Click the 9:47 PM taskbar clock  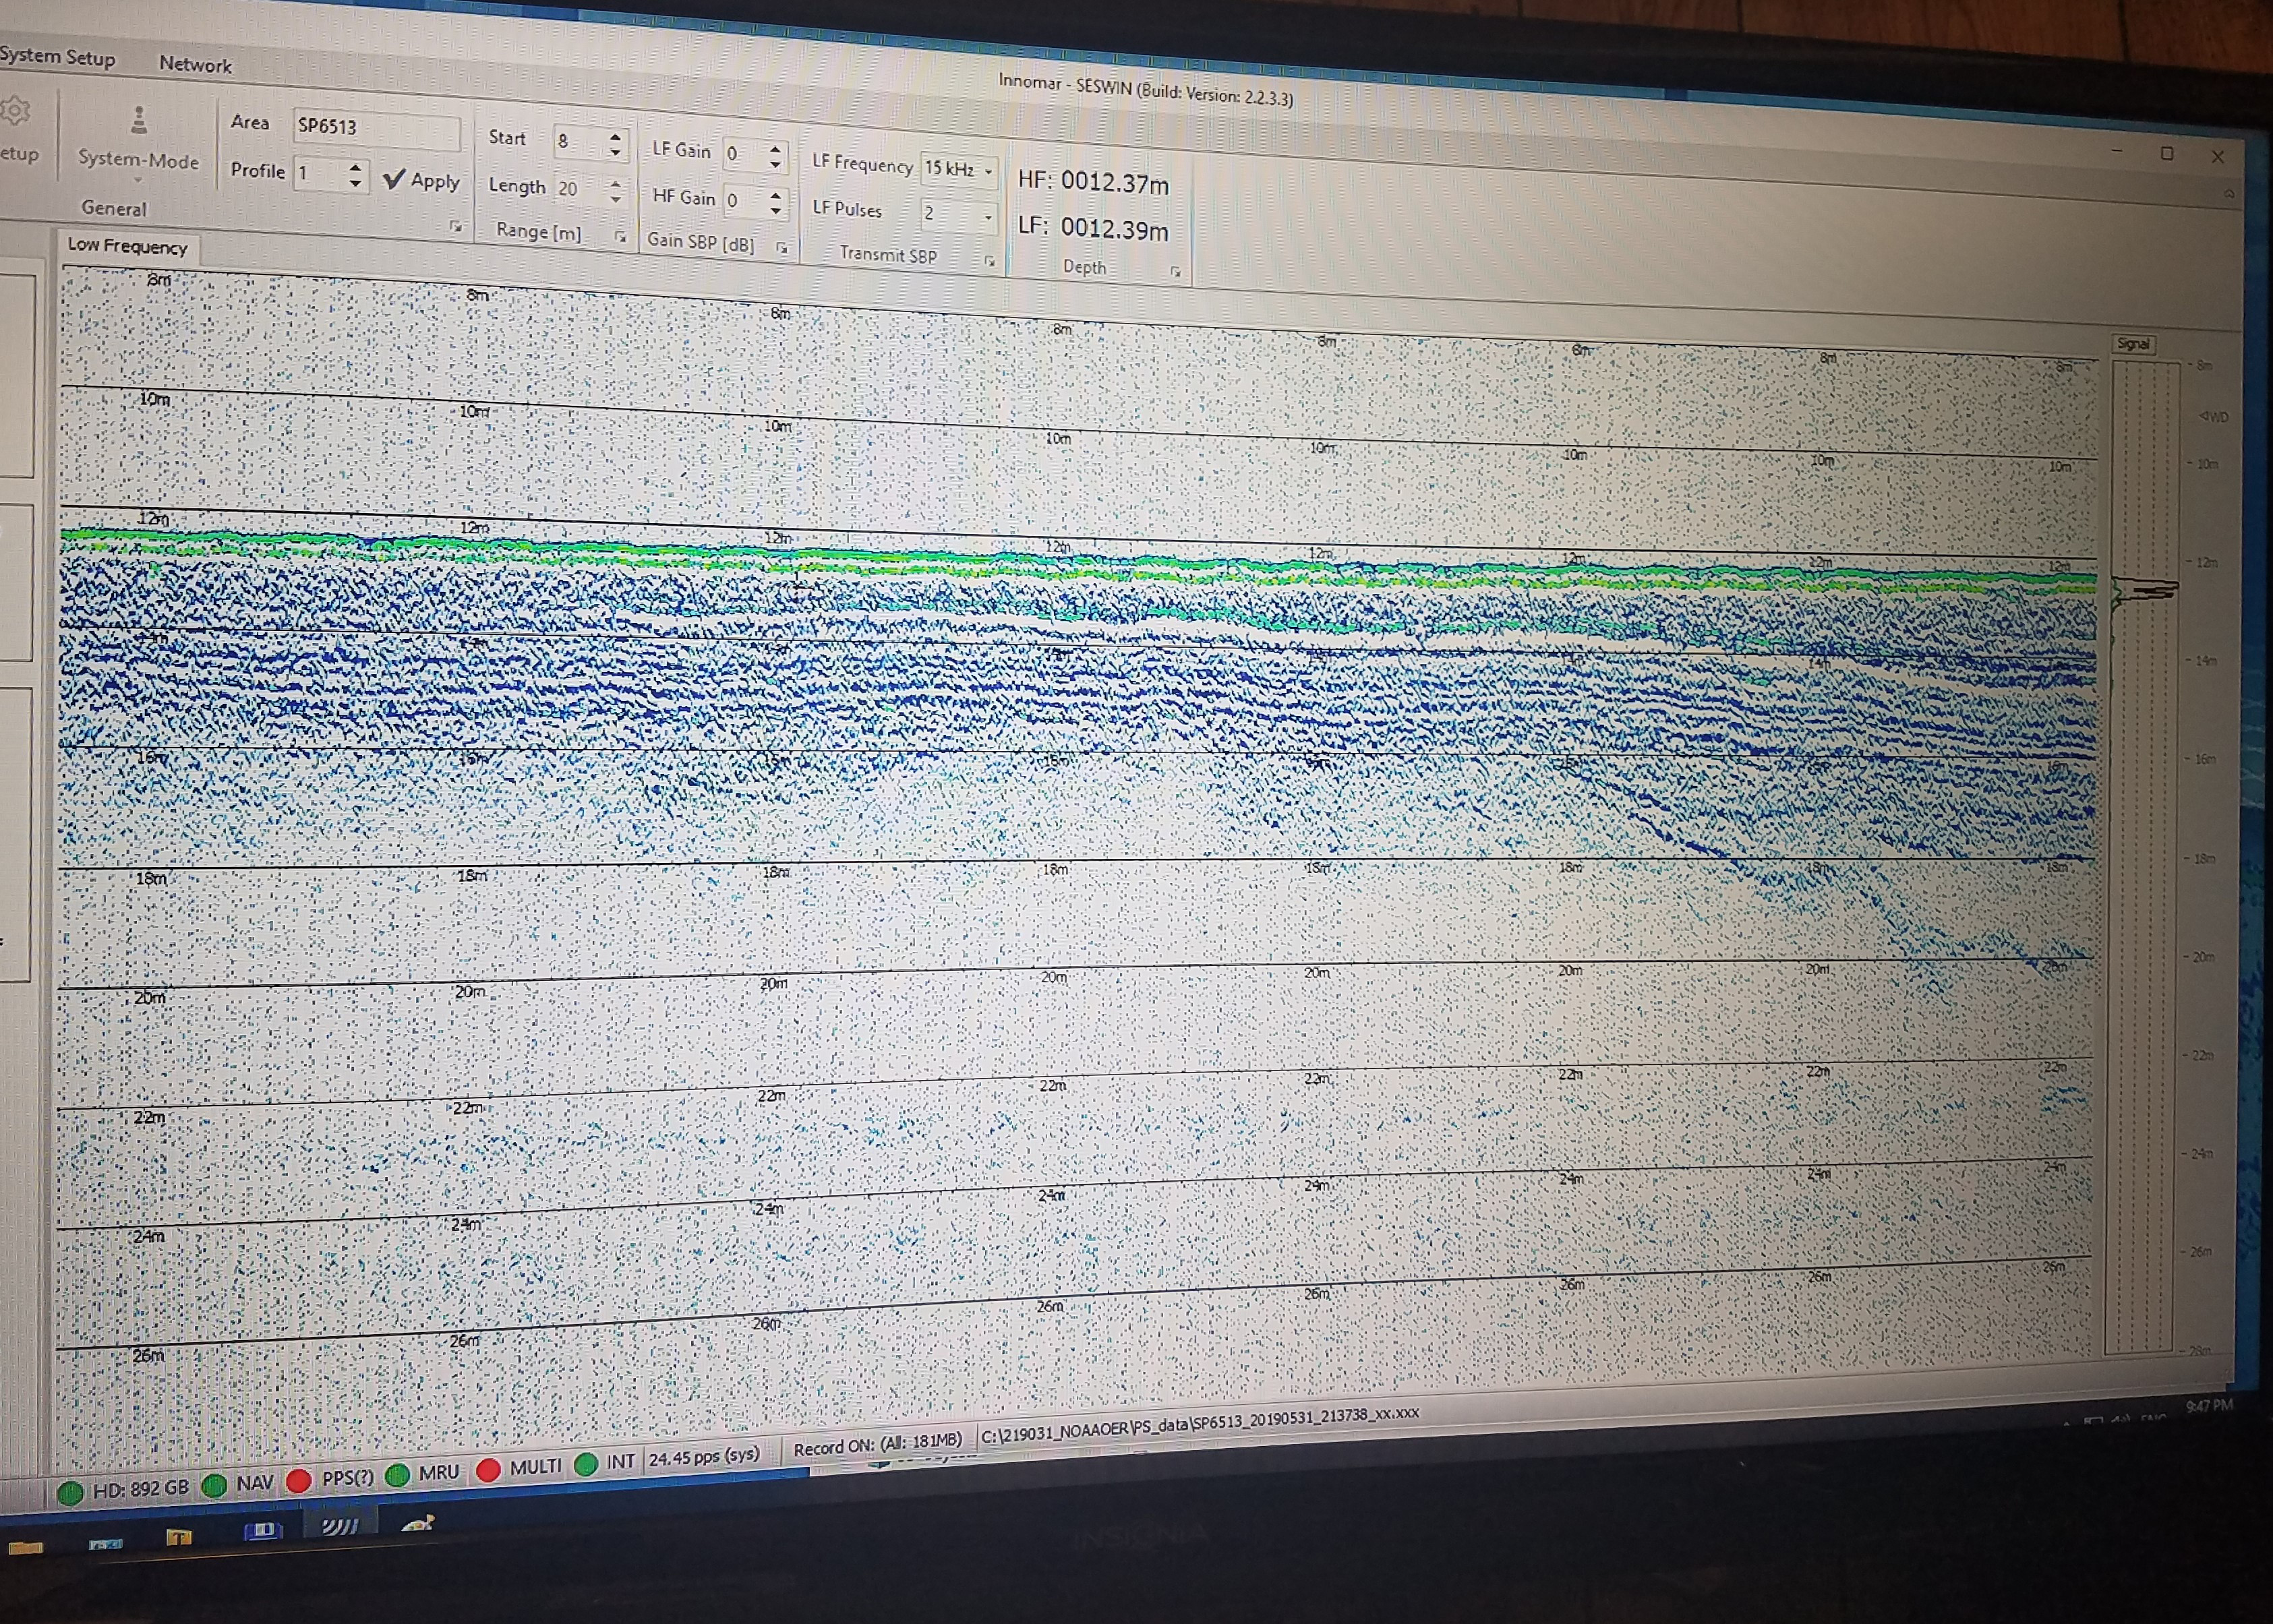tap(2209, 1406)
